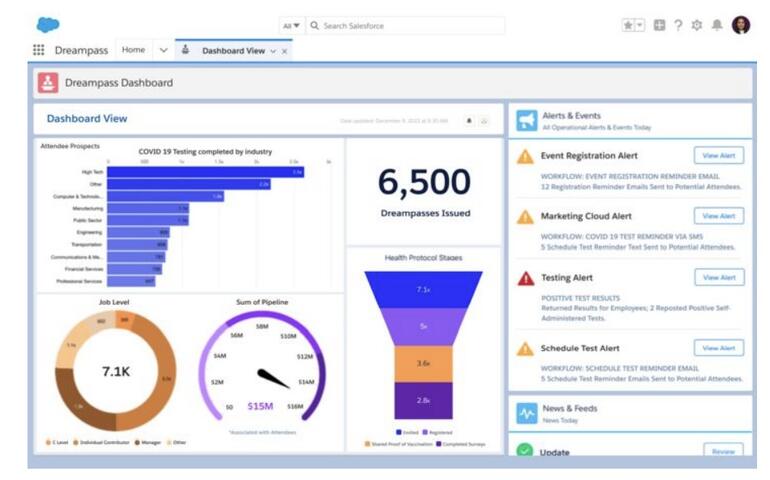The height and width of the screenshot is (480, 770).
Task: Click the Schedule Test Alert warning icon
Action: [x=525, y=349]
